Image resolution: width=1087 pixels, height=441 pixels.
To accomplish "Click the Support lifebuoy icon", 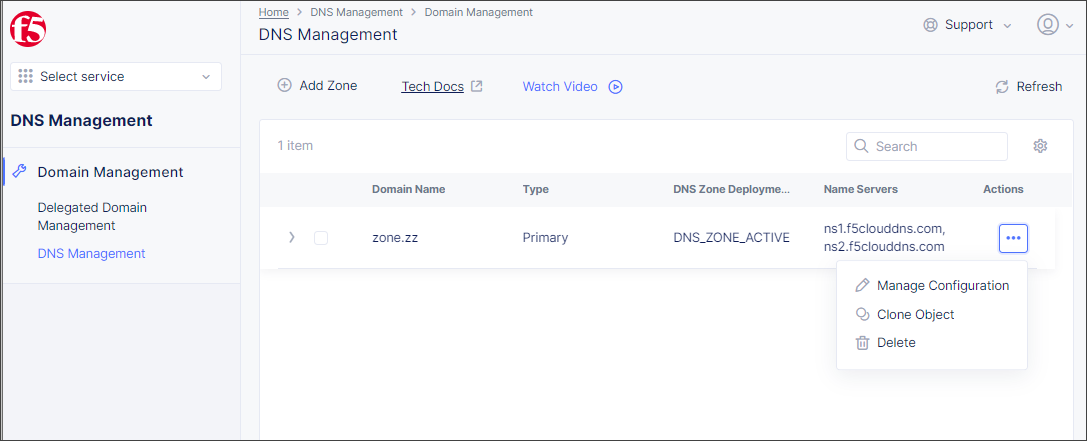I will point(930,25).
